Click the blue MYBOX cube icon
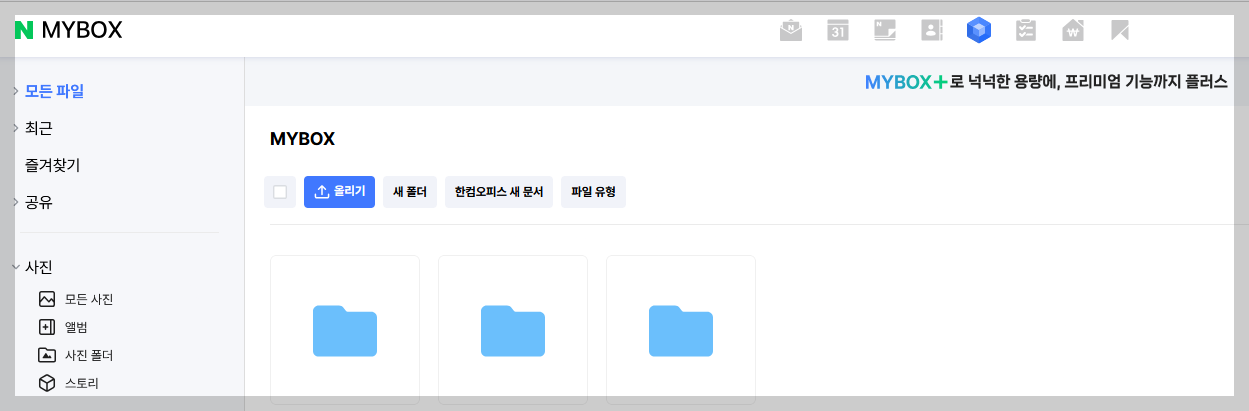 pos(979,31)
